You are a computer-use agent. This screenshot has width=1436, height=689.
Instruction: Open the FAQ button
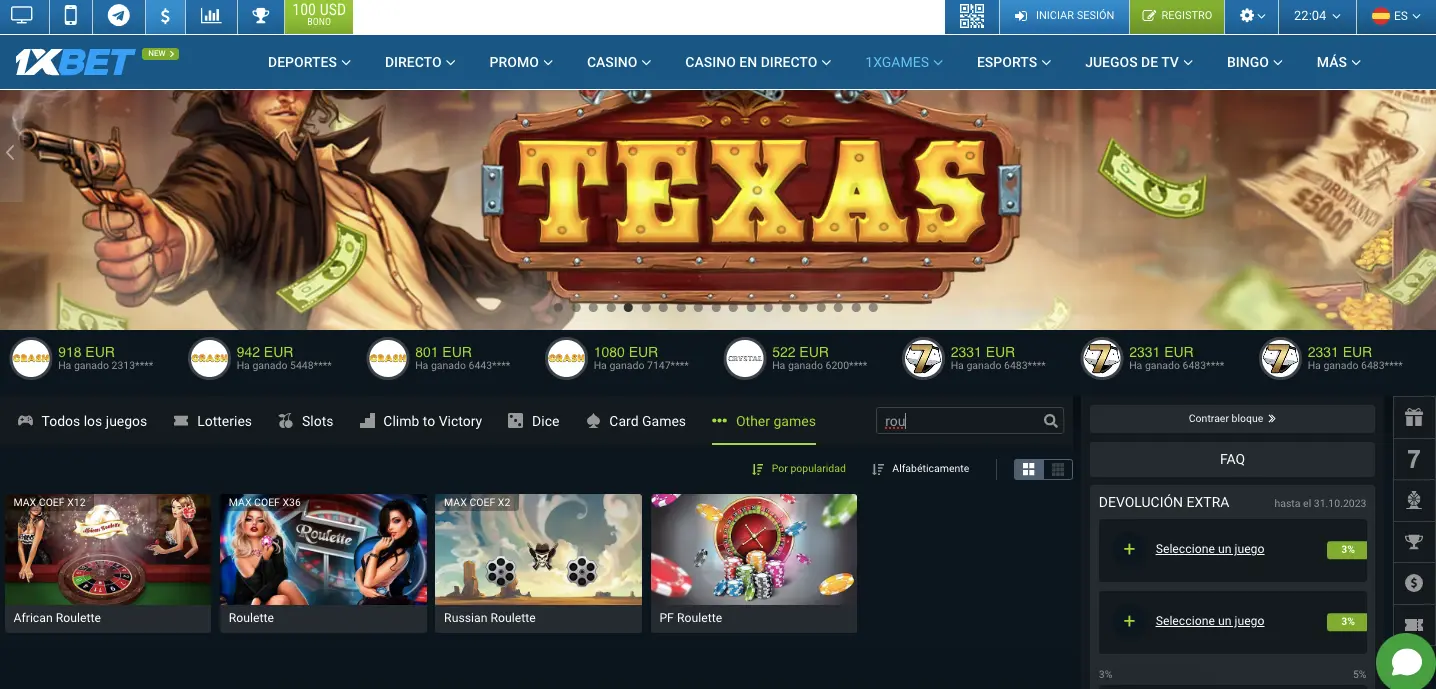1232,459
